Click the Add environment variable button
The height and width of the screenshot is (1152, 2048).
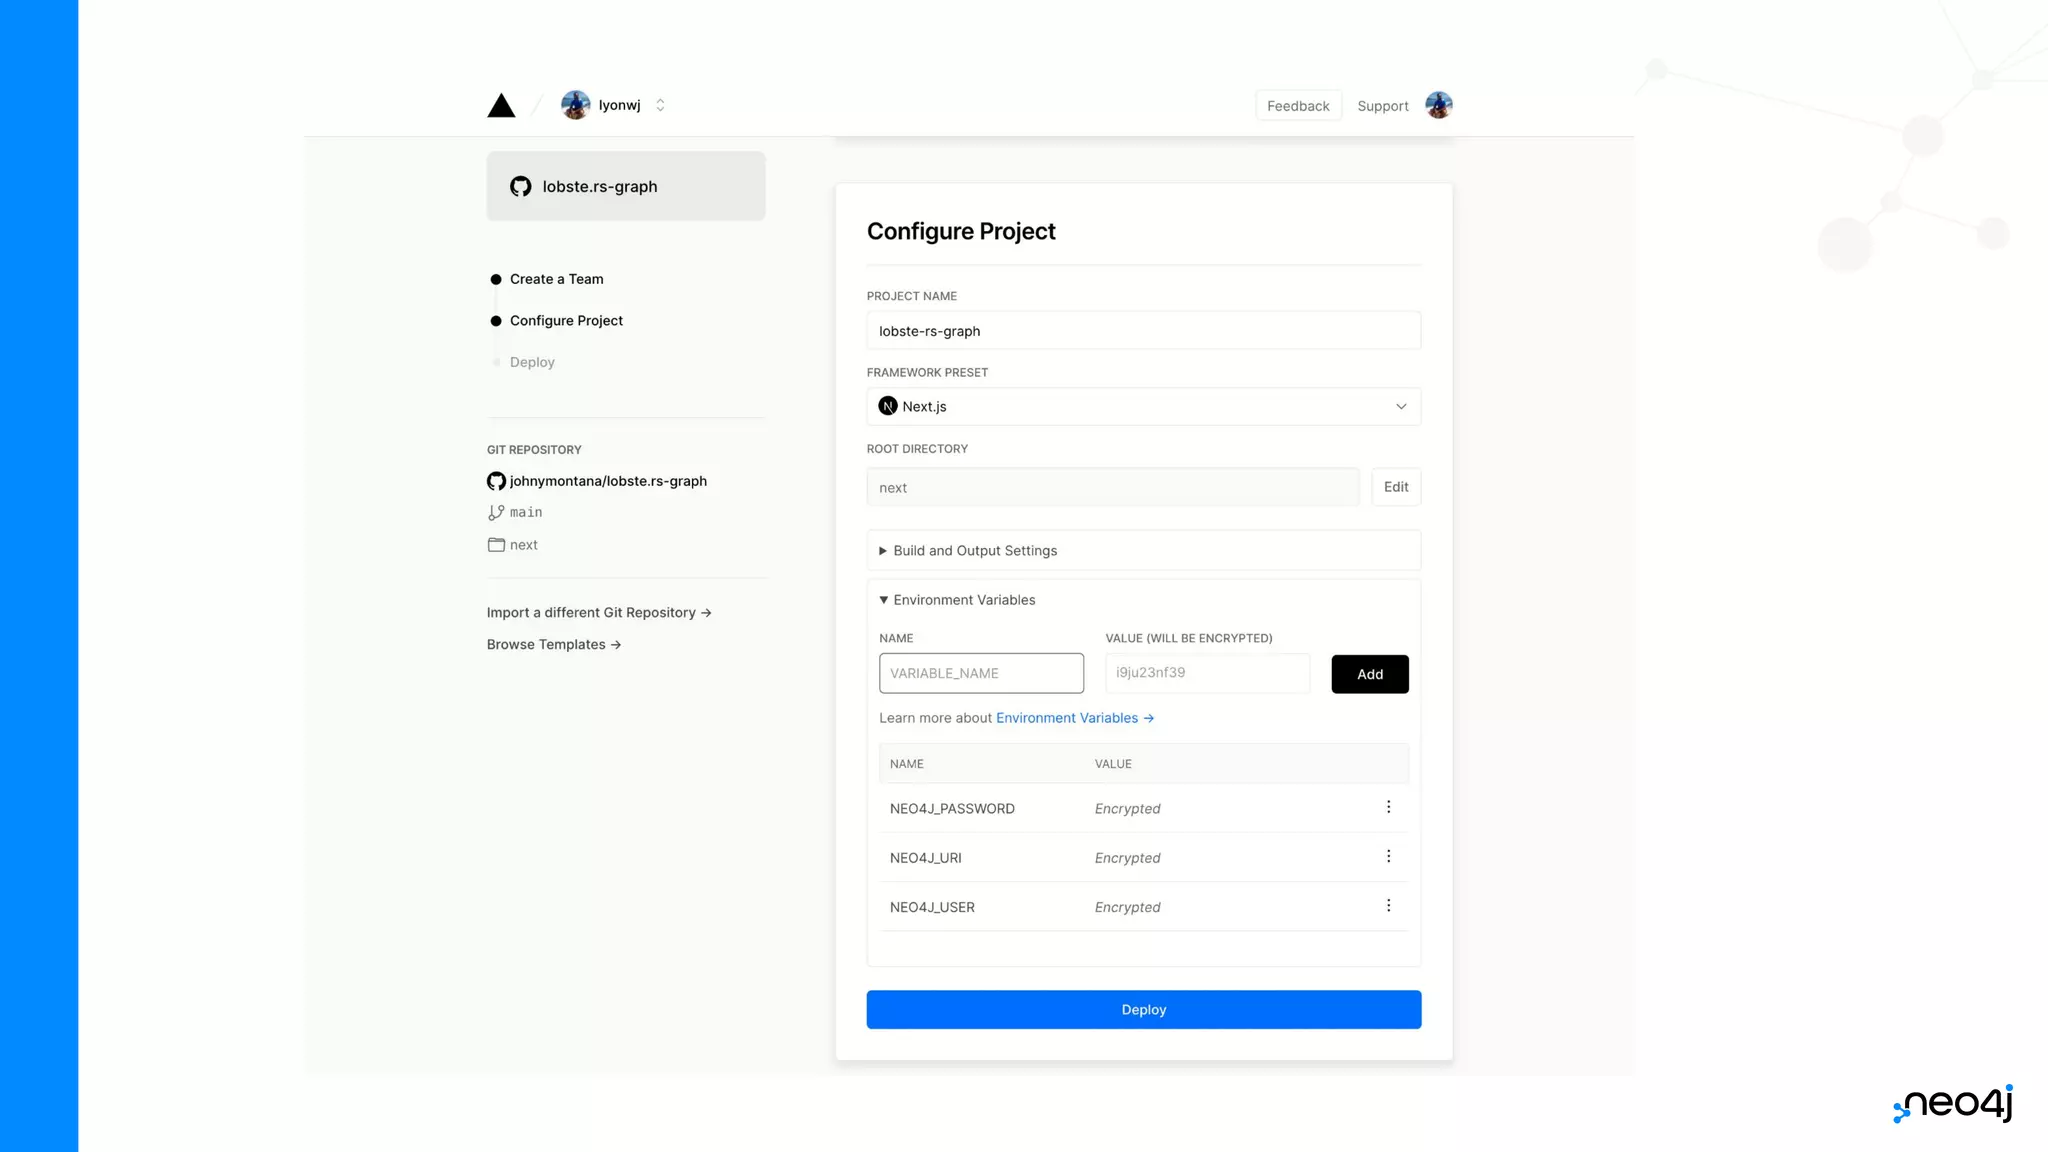click(x=1369, y=674)
